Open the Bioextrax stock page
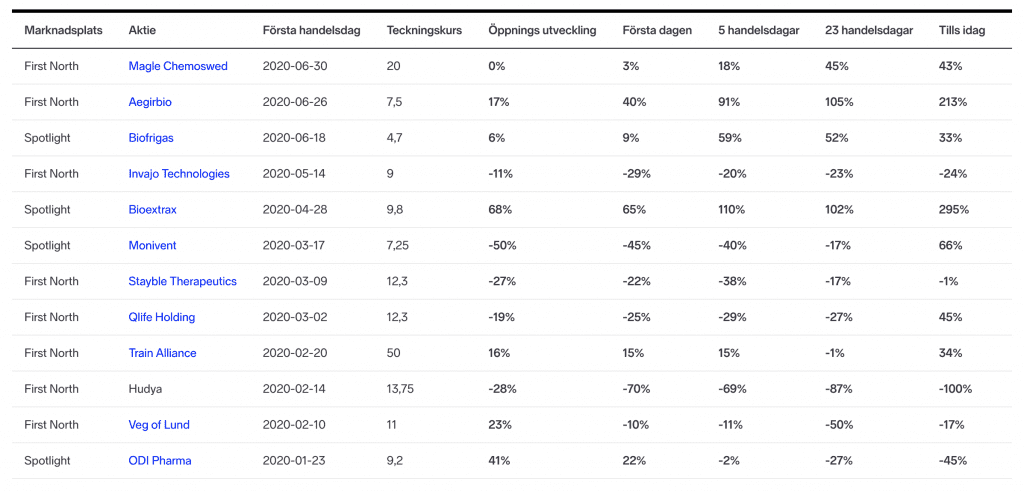 tap(153, 210)
